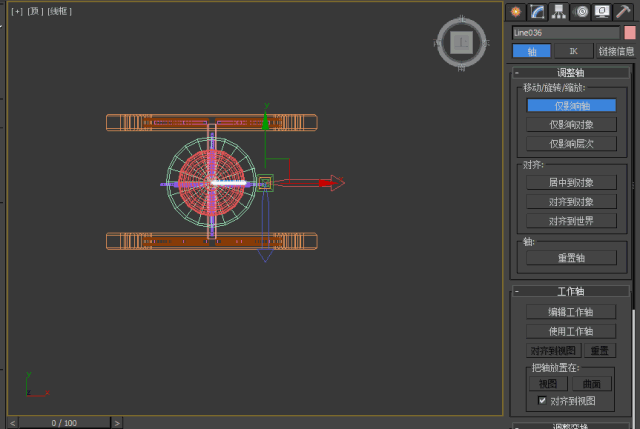The image size is (640, 429).
Task: Switch to the 链接信息 tab
Action: tap(616, 51)
